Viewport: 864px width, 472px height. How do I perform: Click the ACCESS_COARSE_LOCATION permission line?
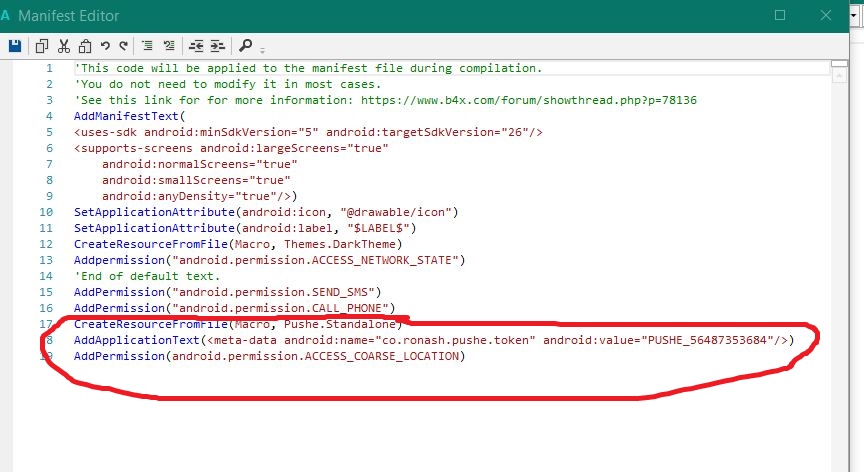pyautogui.click(x=270, y=356)
